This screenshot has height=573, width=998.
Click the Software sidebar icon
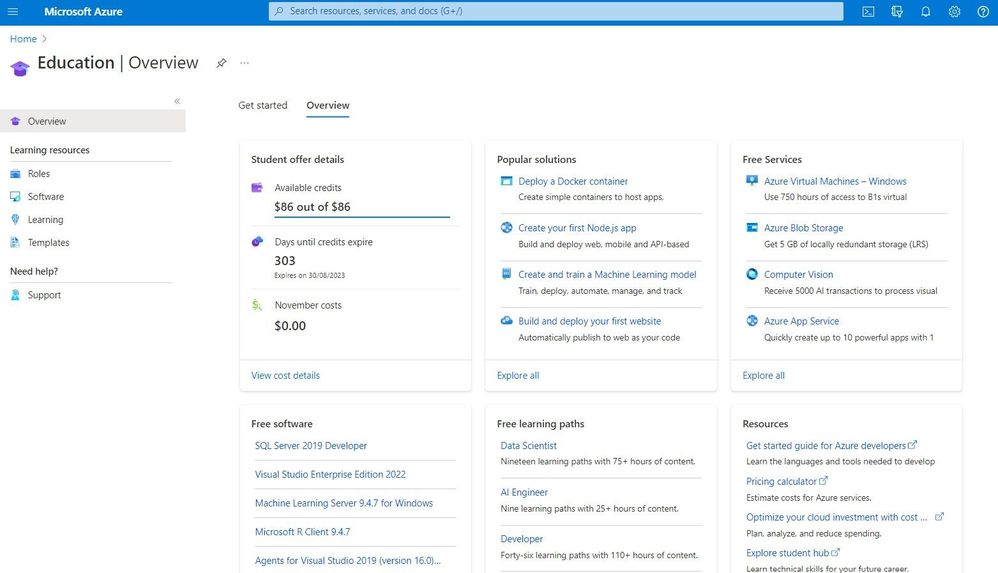click(15, 197)
